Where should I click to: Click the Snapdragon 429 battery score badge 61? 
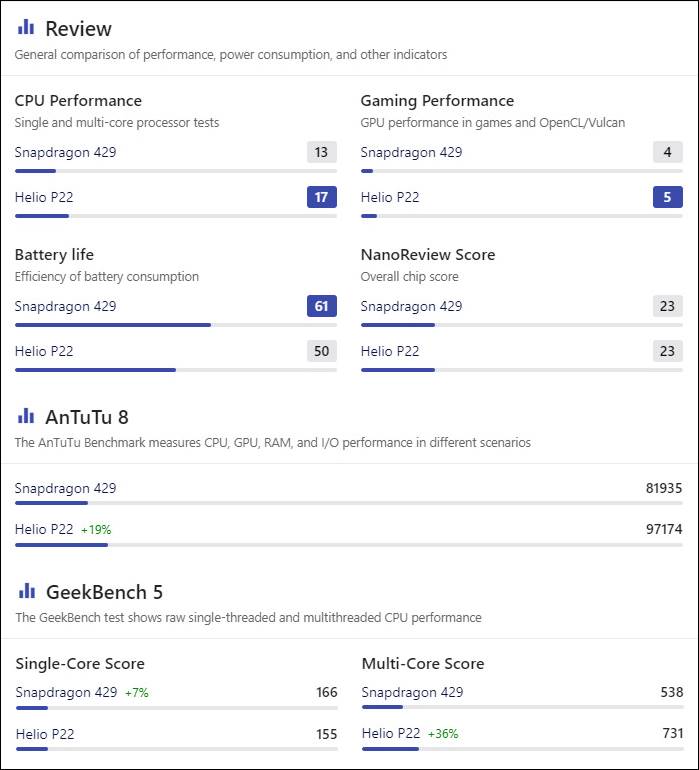[x=322, y=306]
